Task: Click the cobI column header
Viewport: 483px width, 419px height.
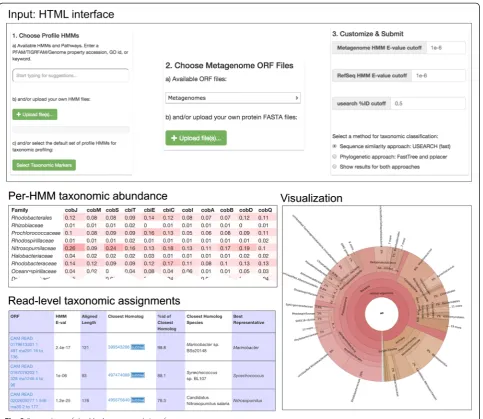Action: click(187, 210)
